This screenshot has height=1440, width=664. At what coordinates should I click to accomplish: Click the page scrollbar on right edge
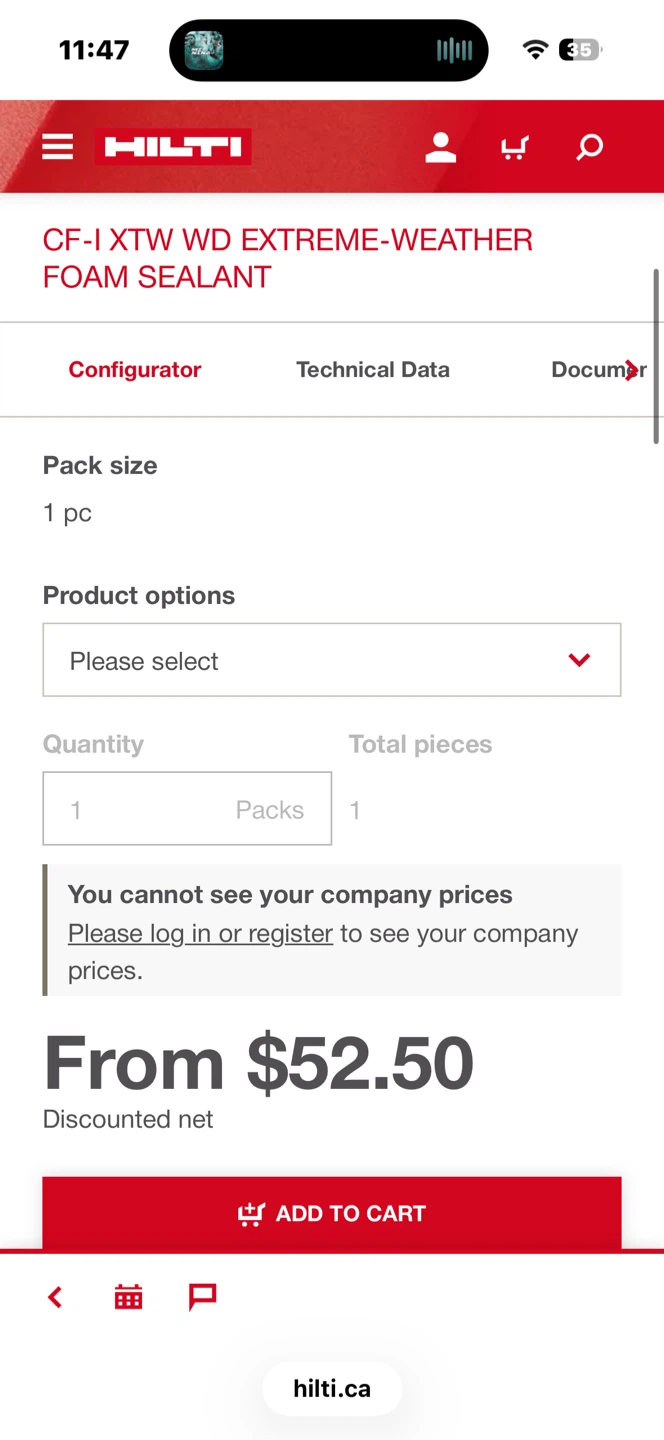pos(656,356)
